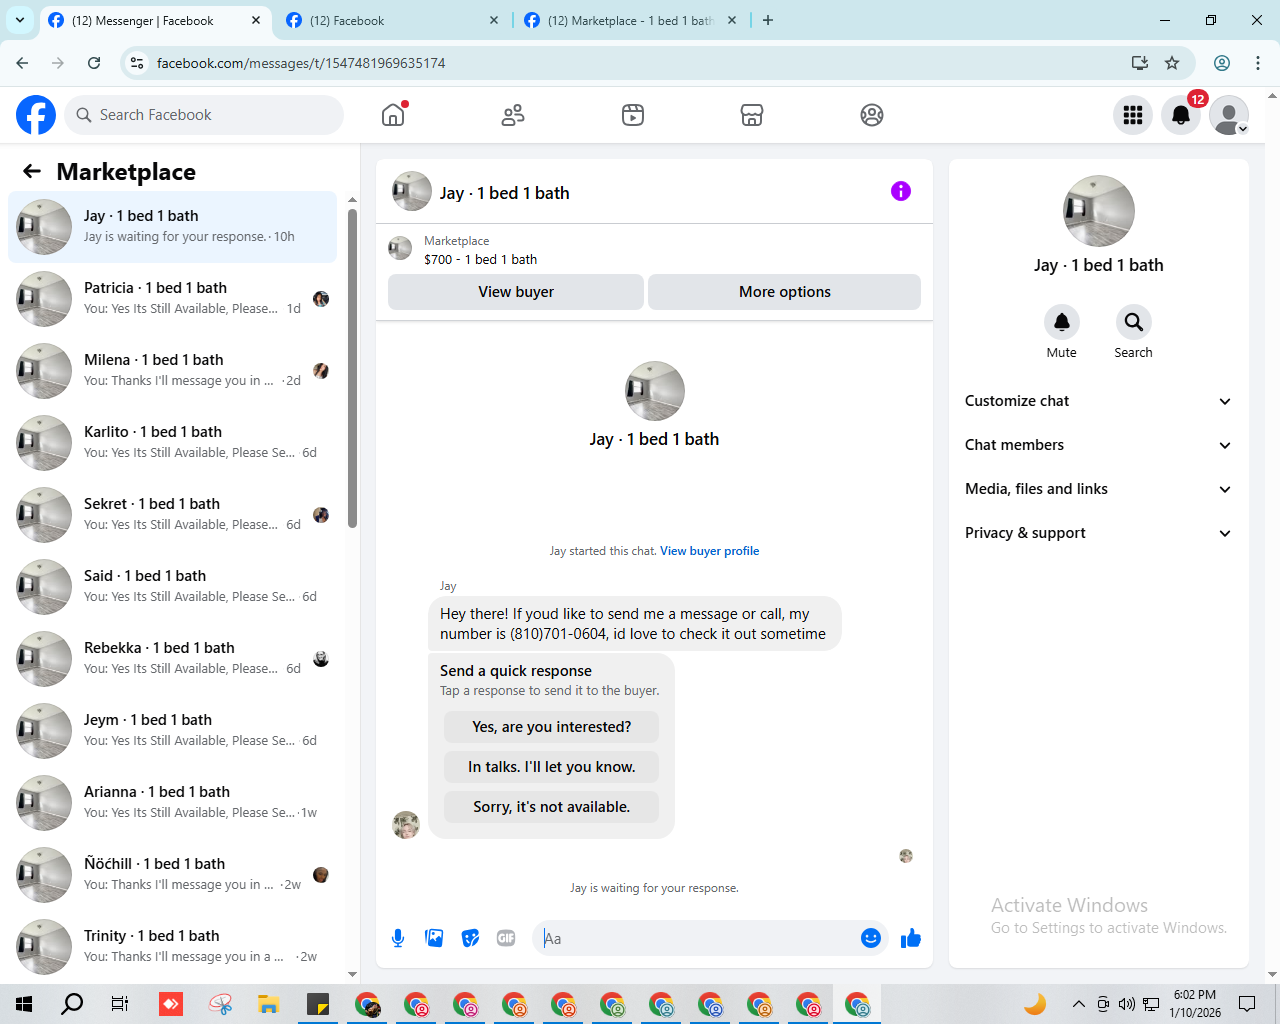Image resolution: width=1280 pixels, height=1024 pixels.
Task: Switch to the (12) Facebook tab
Action: coord(392,20)
